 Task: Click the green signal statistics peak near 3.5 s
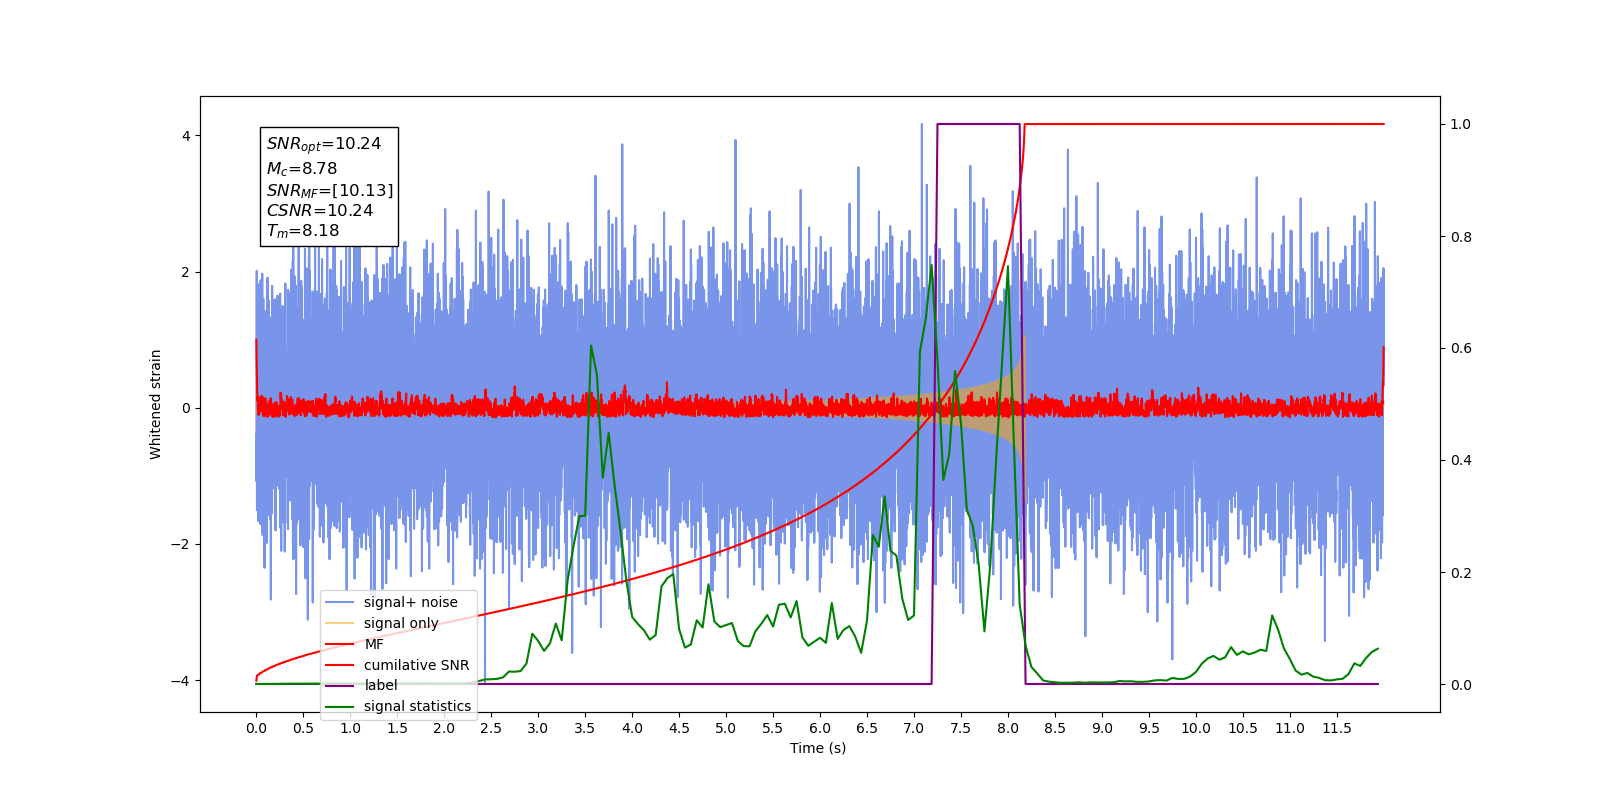pos(591,346)
